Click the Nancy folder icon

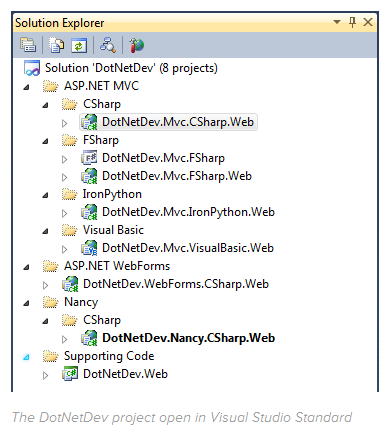51,302
